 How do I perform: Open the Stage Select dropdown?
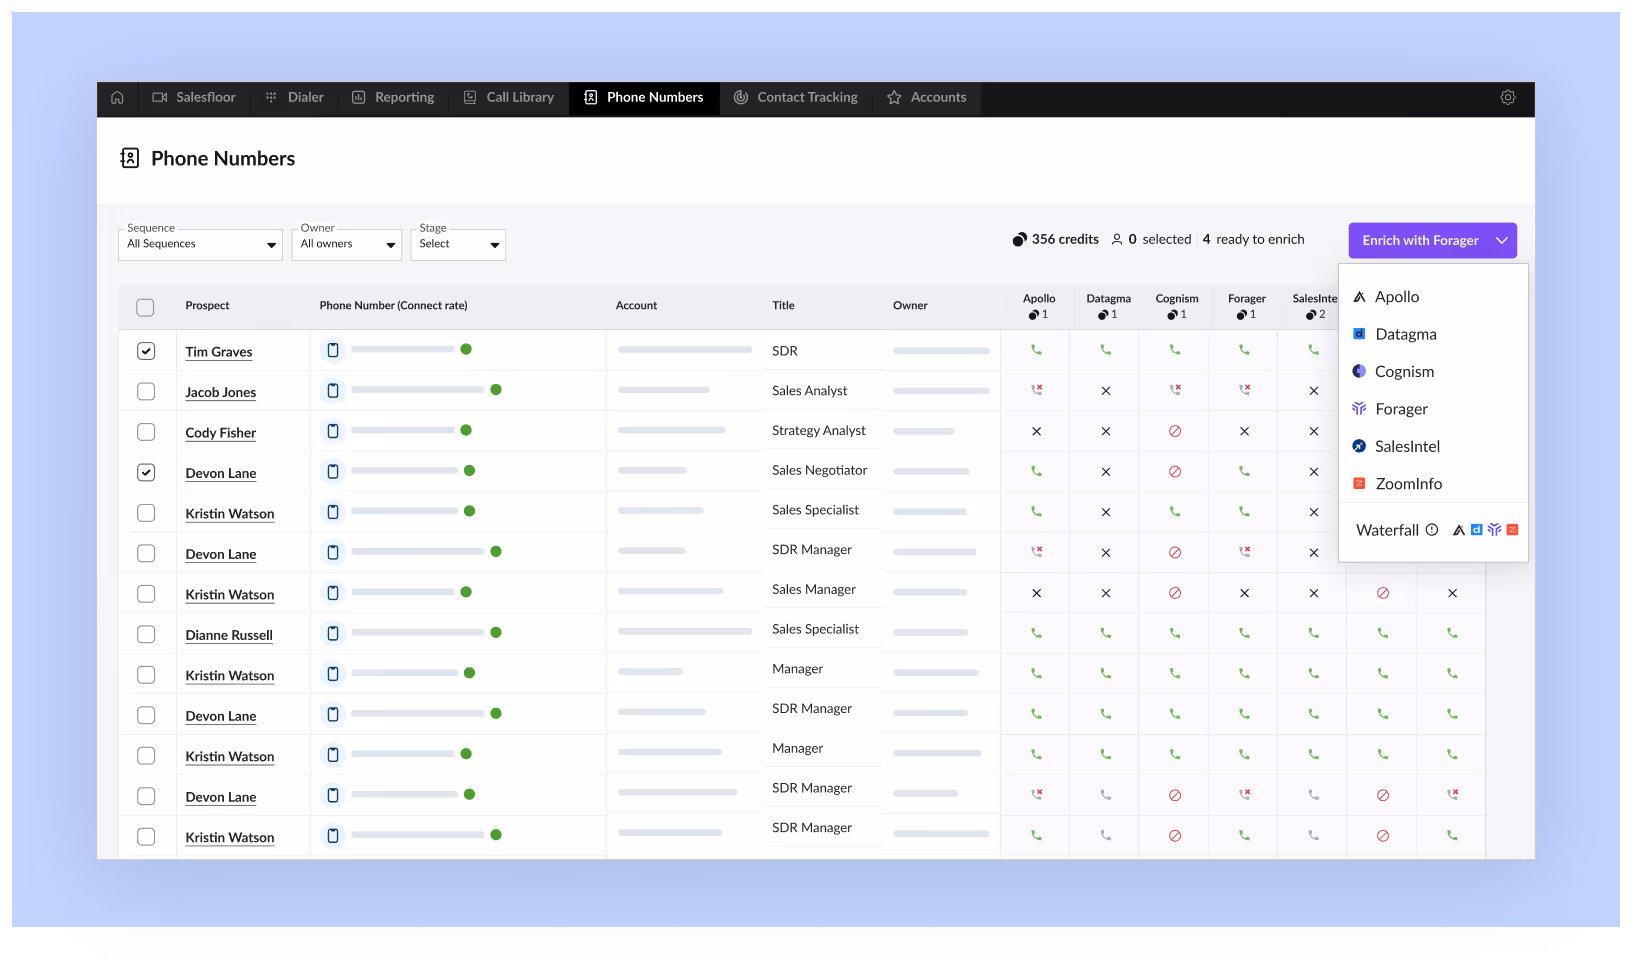pyautogui.click(x=458, y=244)
